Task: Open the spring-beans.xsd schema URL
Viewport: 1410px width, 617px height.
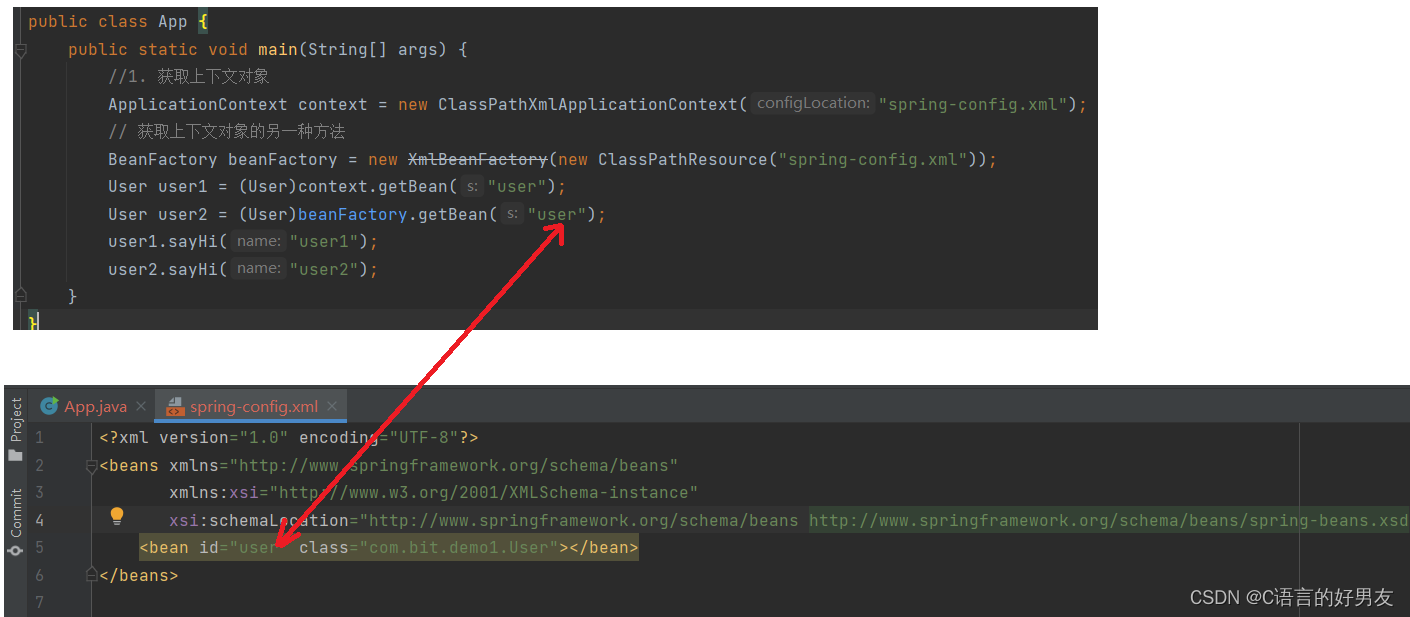Action: (1108, 520)
